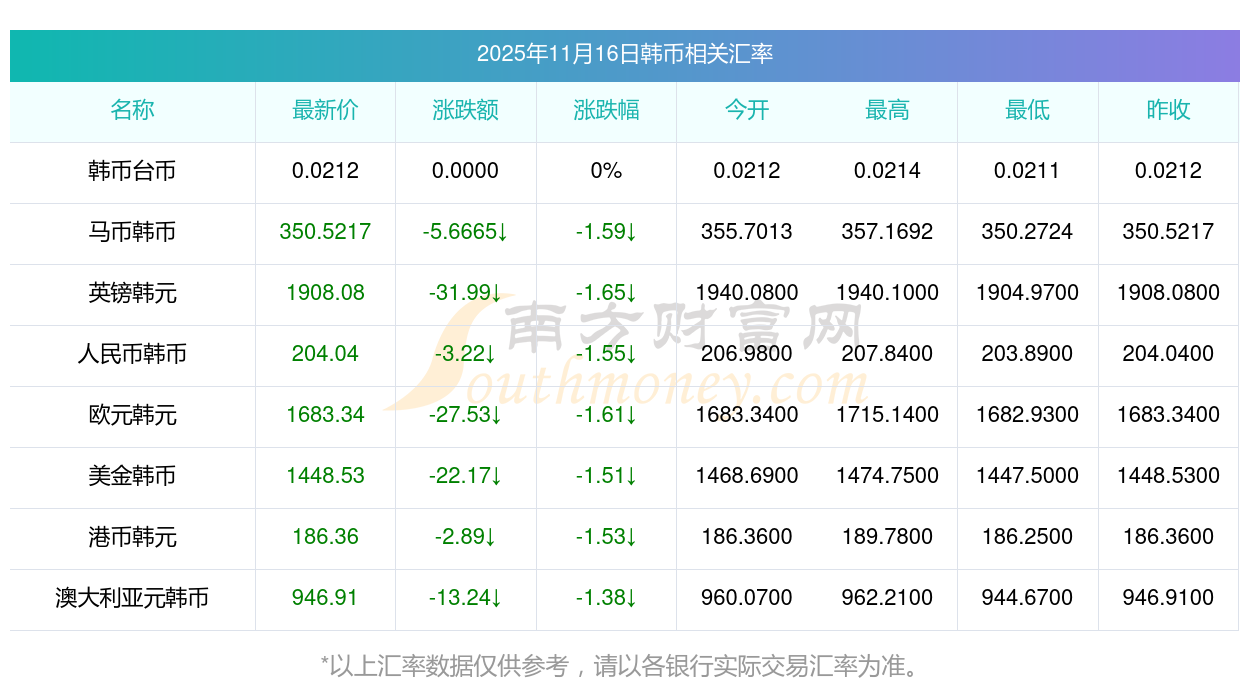1250x697 pixels.
Task: Click the 昨收 column header
Action: coord(1168,110)
